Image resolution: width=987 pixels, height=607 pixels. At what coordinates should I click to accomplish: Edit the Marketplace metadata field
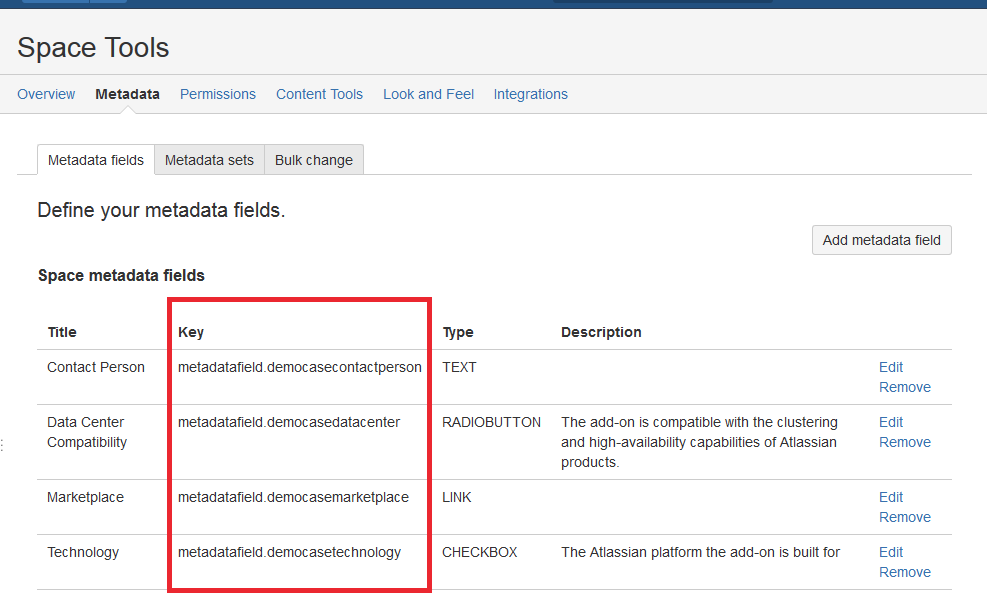click(x=891, y=497)
